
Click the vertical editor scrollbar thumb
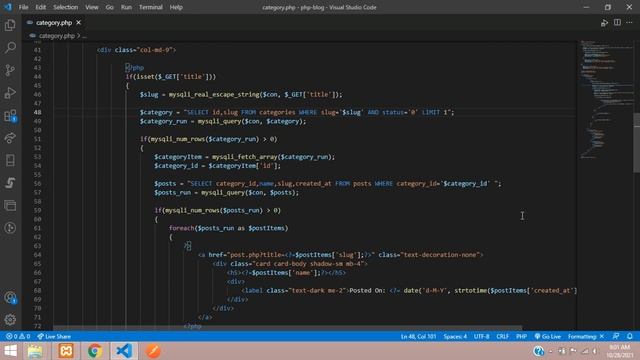click(x=636, y=143)
